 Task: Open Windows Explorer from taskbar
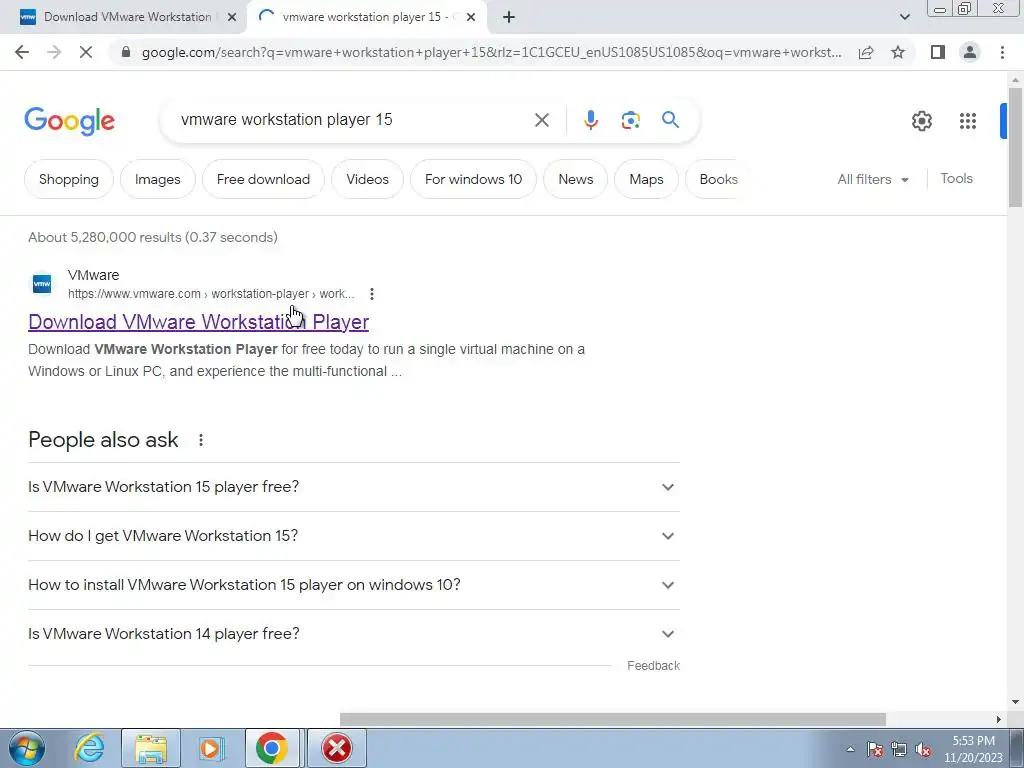[151, 748]
